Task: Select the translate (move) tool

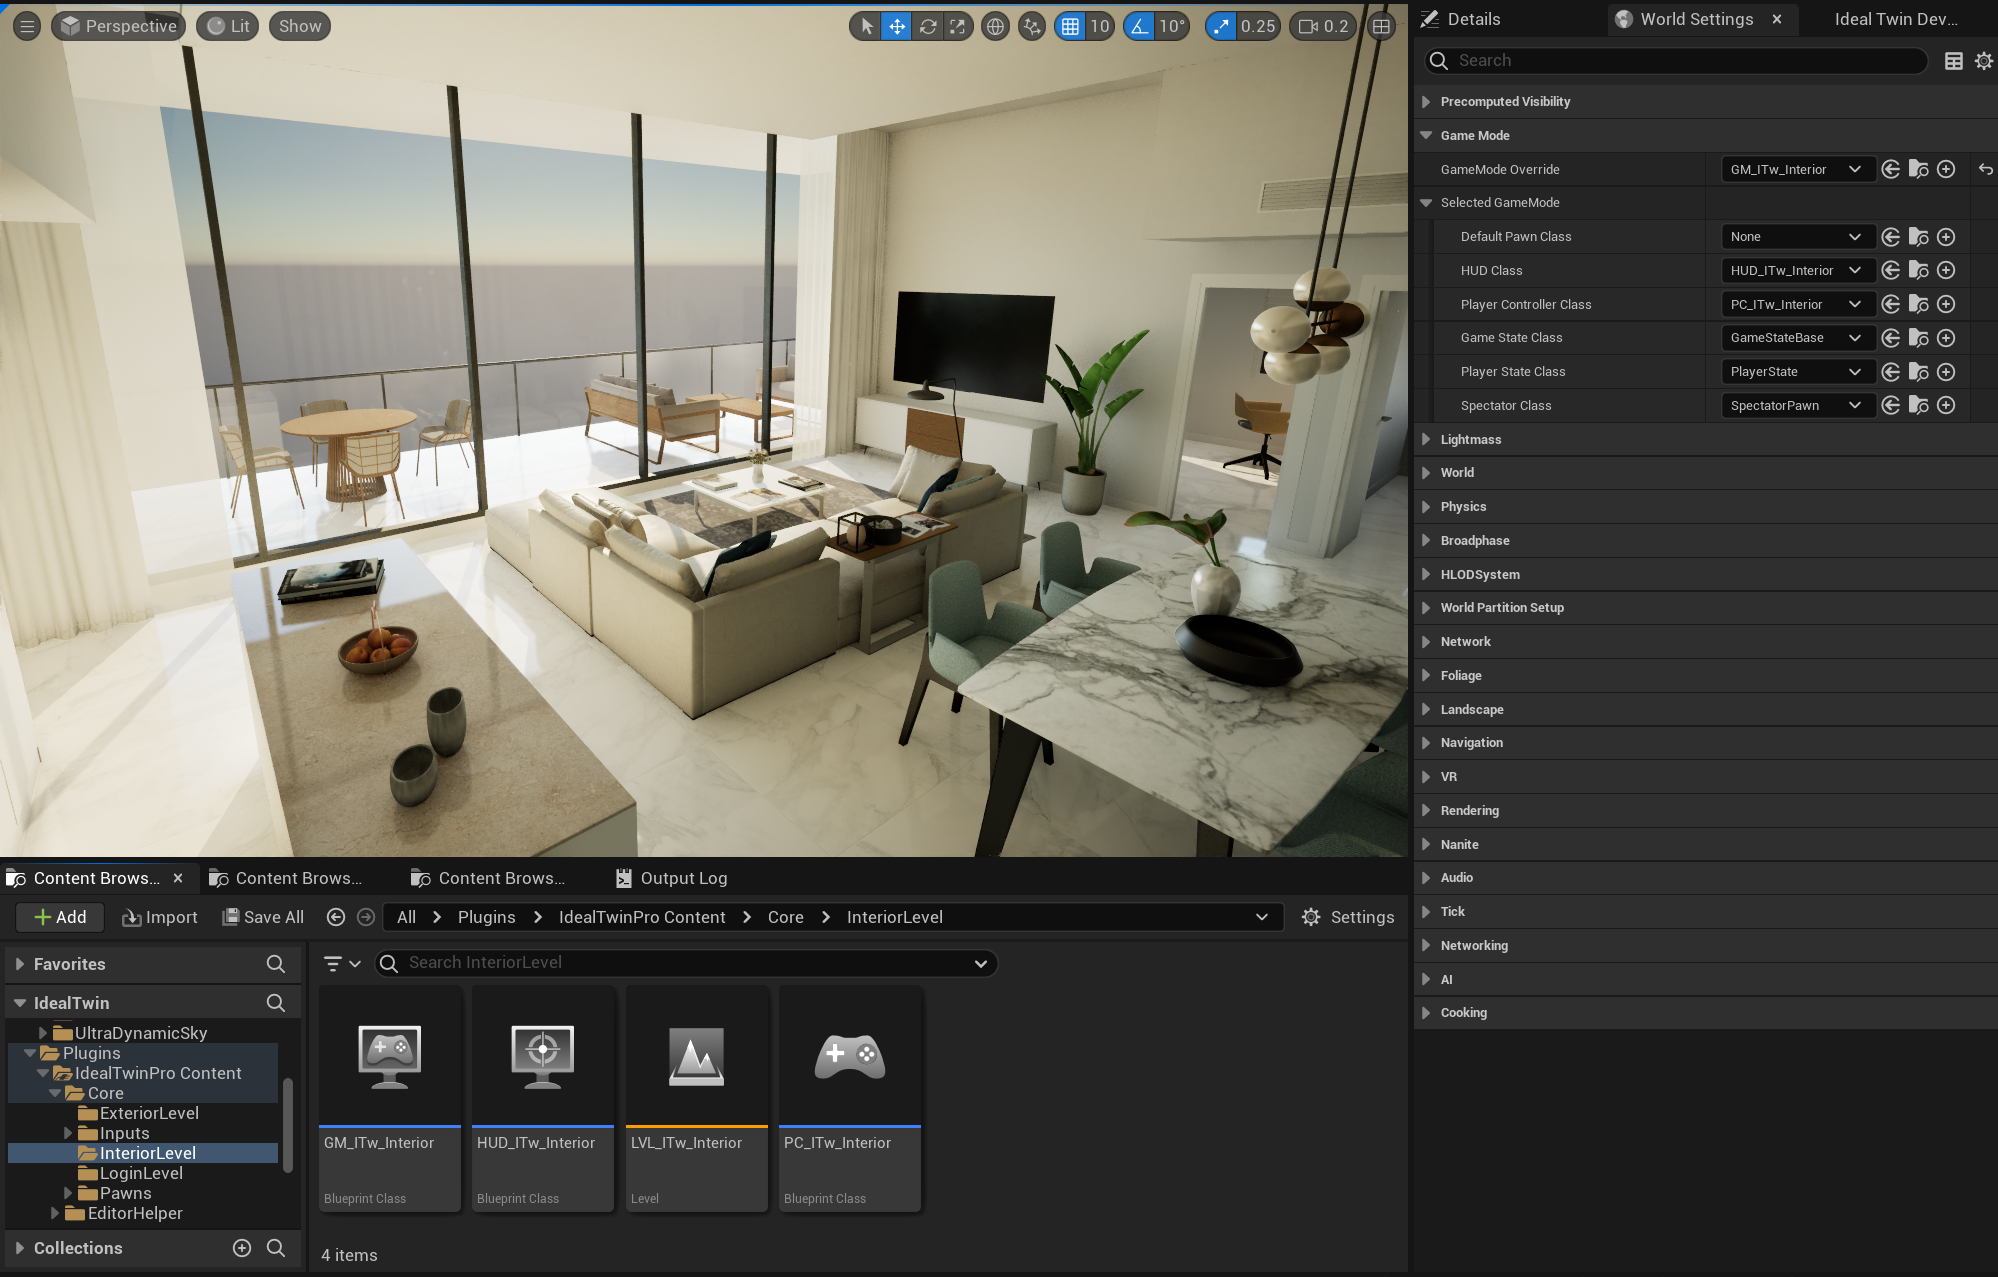Action: tap(897, 27)
